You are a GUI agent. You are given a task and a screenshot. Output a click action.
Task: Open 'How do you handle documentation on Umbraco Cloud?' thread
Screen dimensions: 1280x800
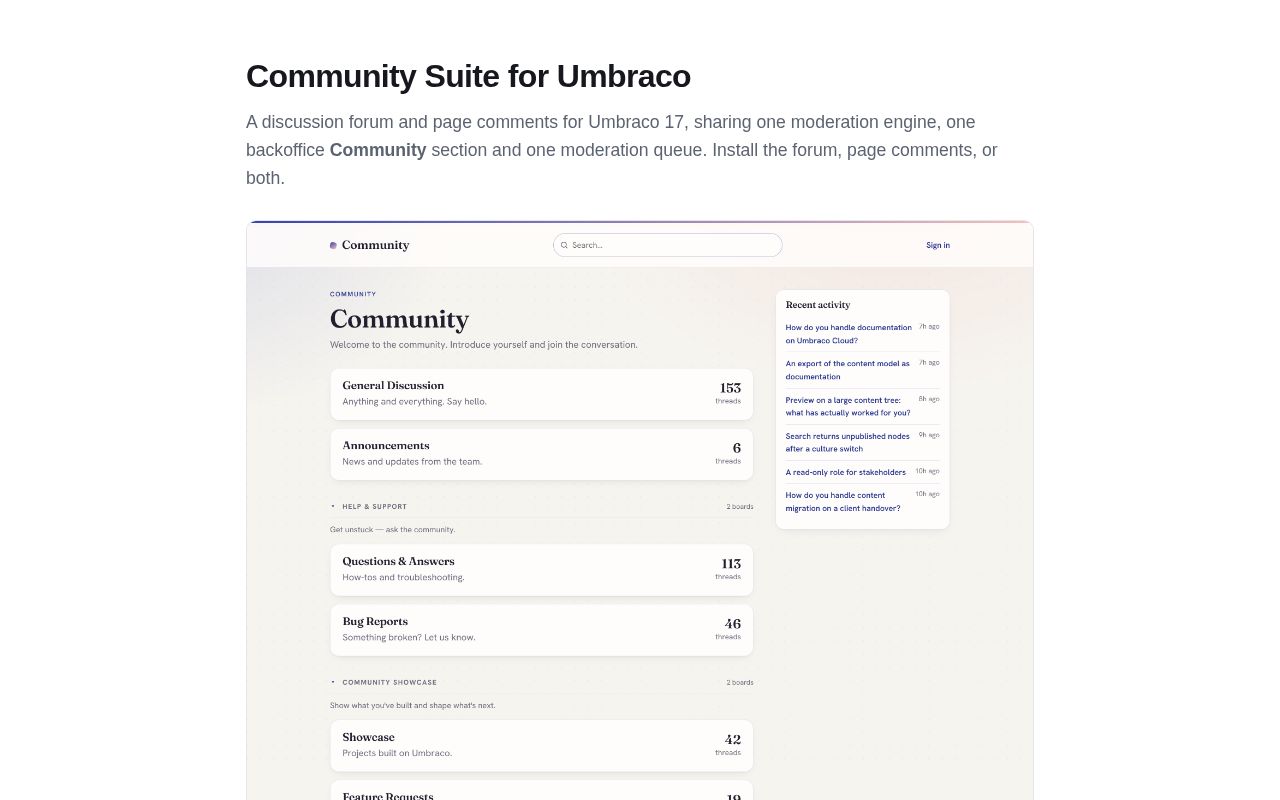(x=848, y=334)
